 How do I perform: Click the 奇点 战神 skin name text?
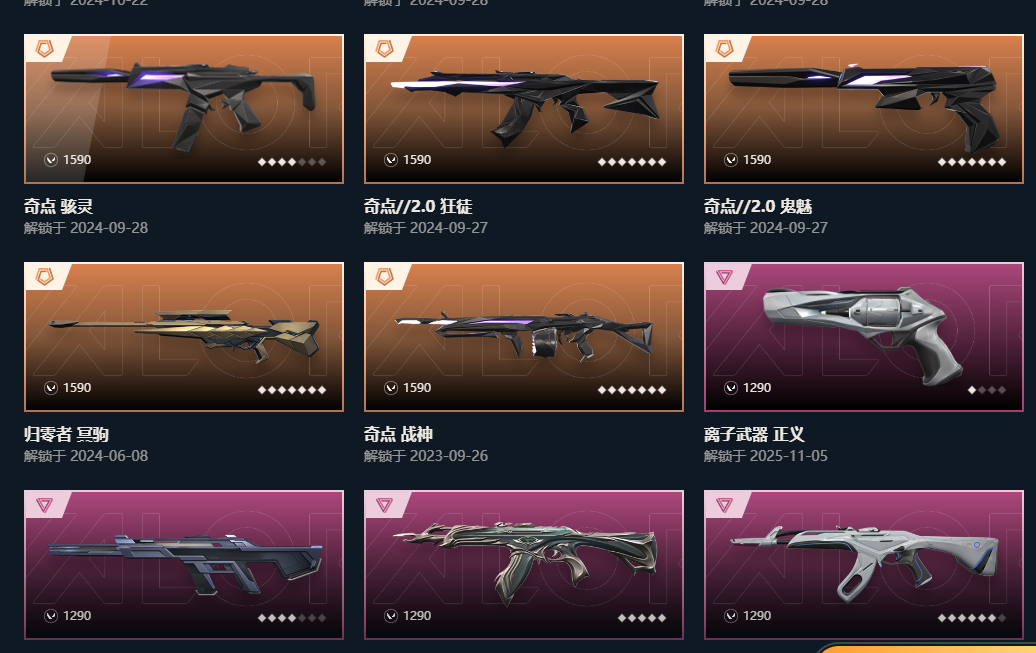(398, 434)
